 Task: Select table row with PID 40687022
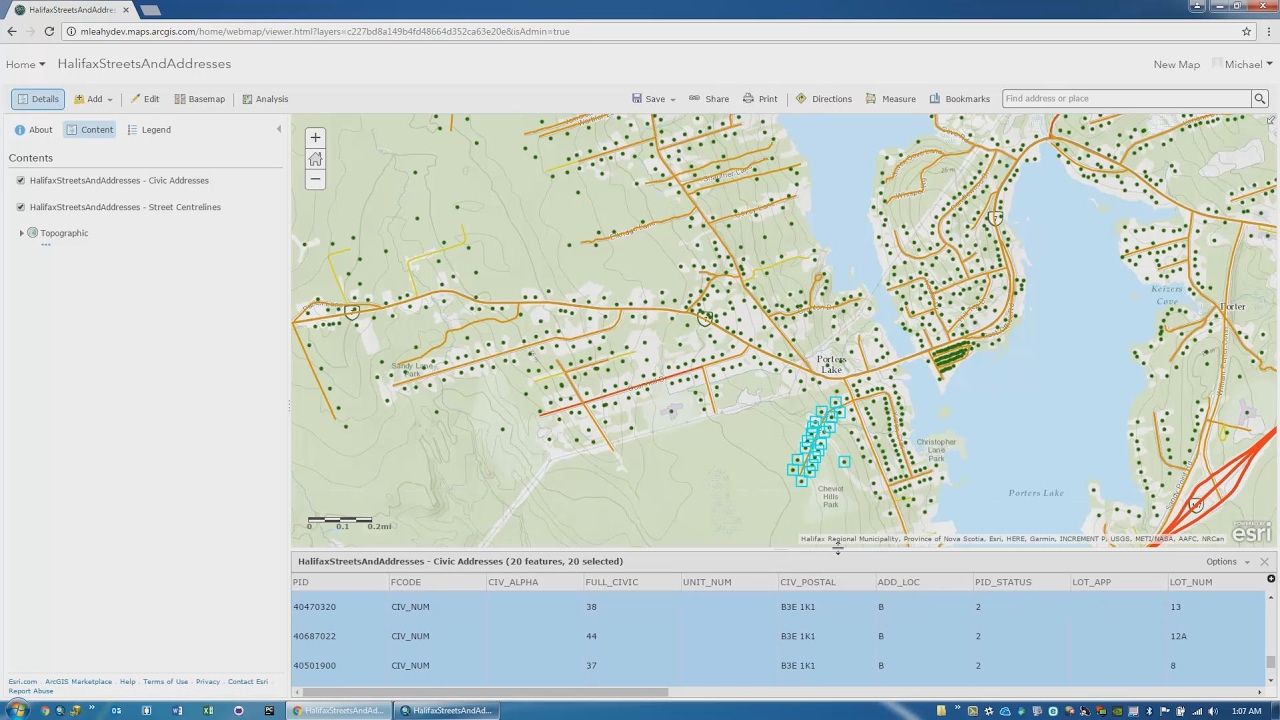pos(778,636)
